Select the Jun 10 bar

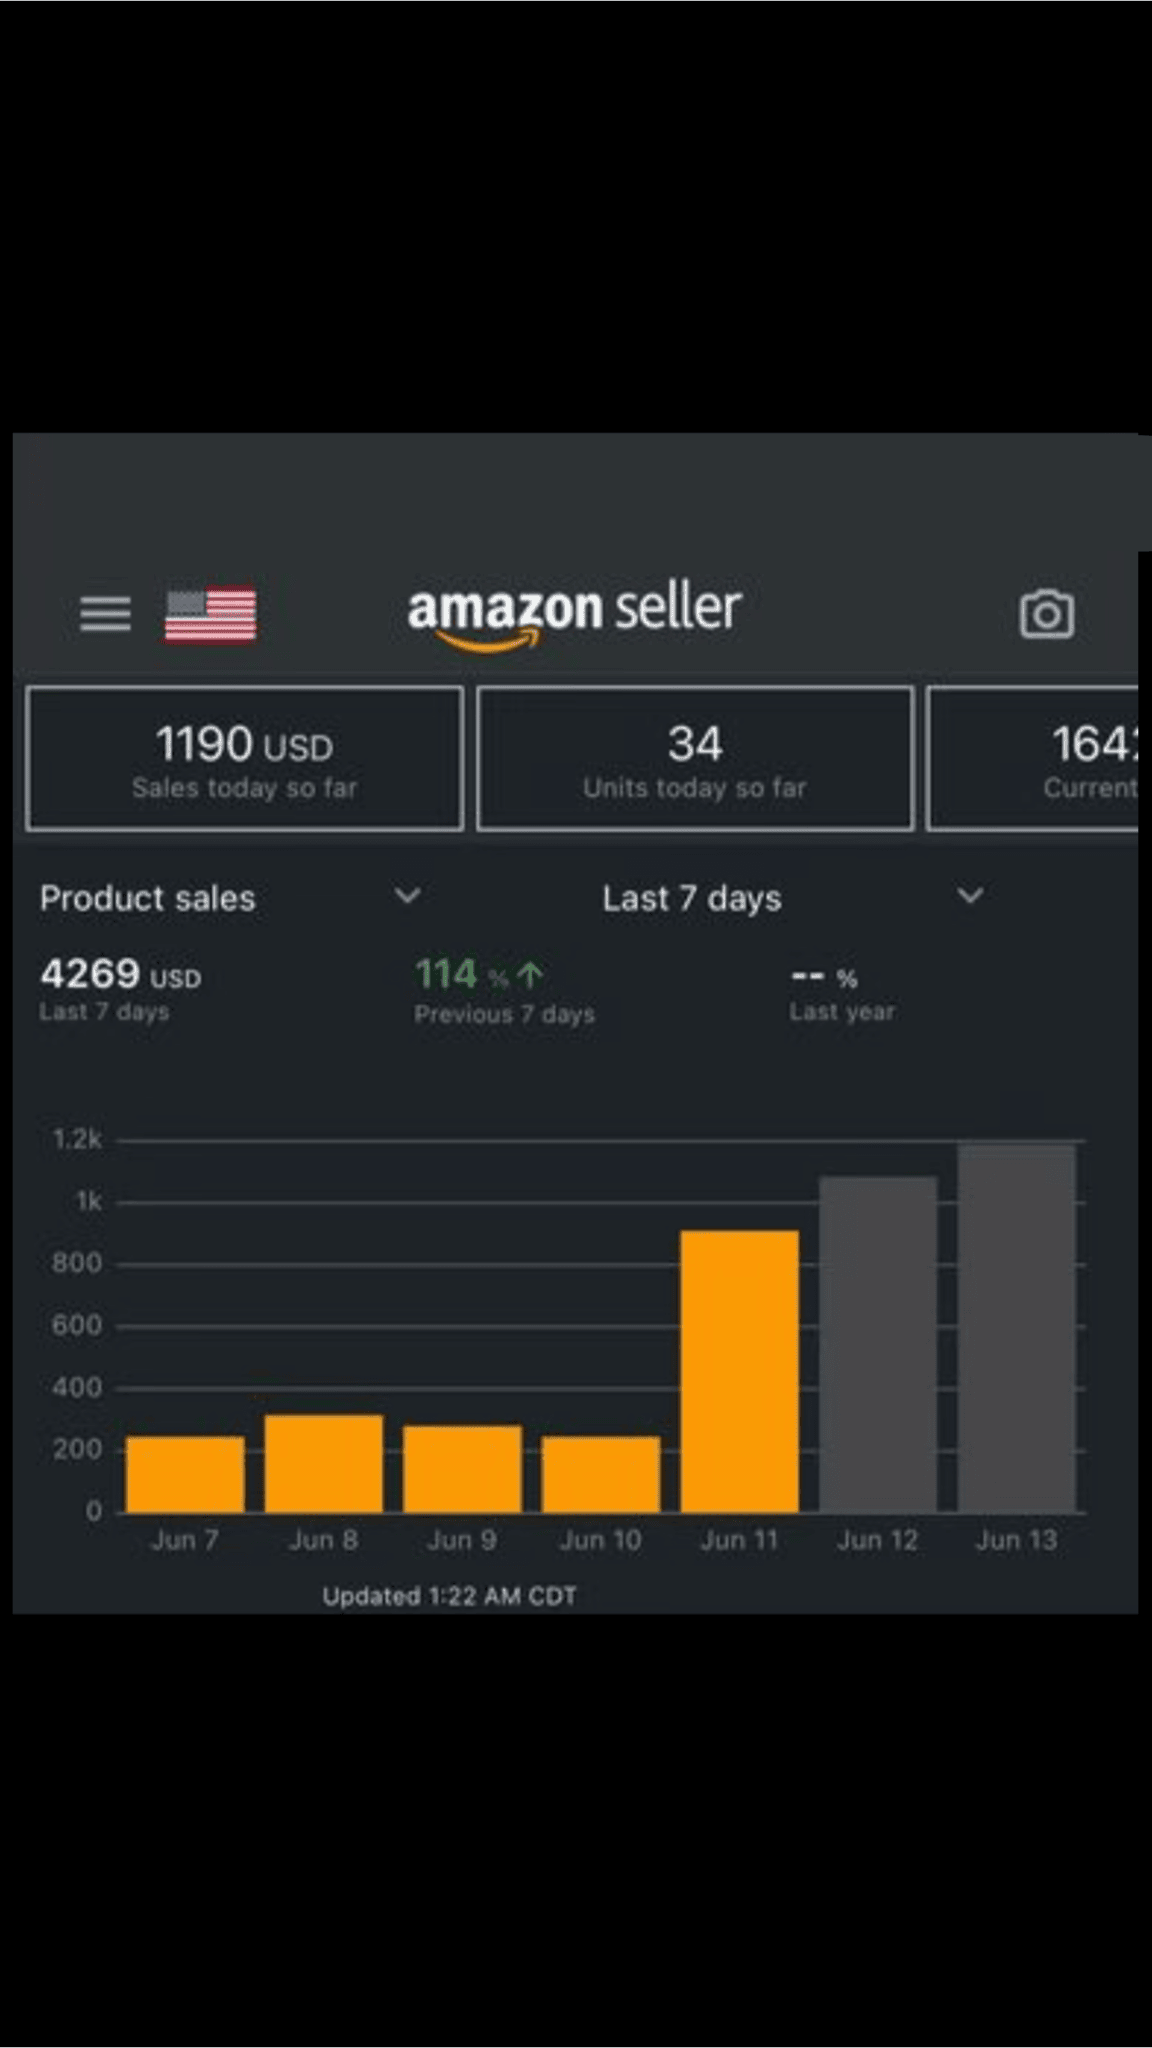tap(600, 1474)
